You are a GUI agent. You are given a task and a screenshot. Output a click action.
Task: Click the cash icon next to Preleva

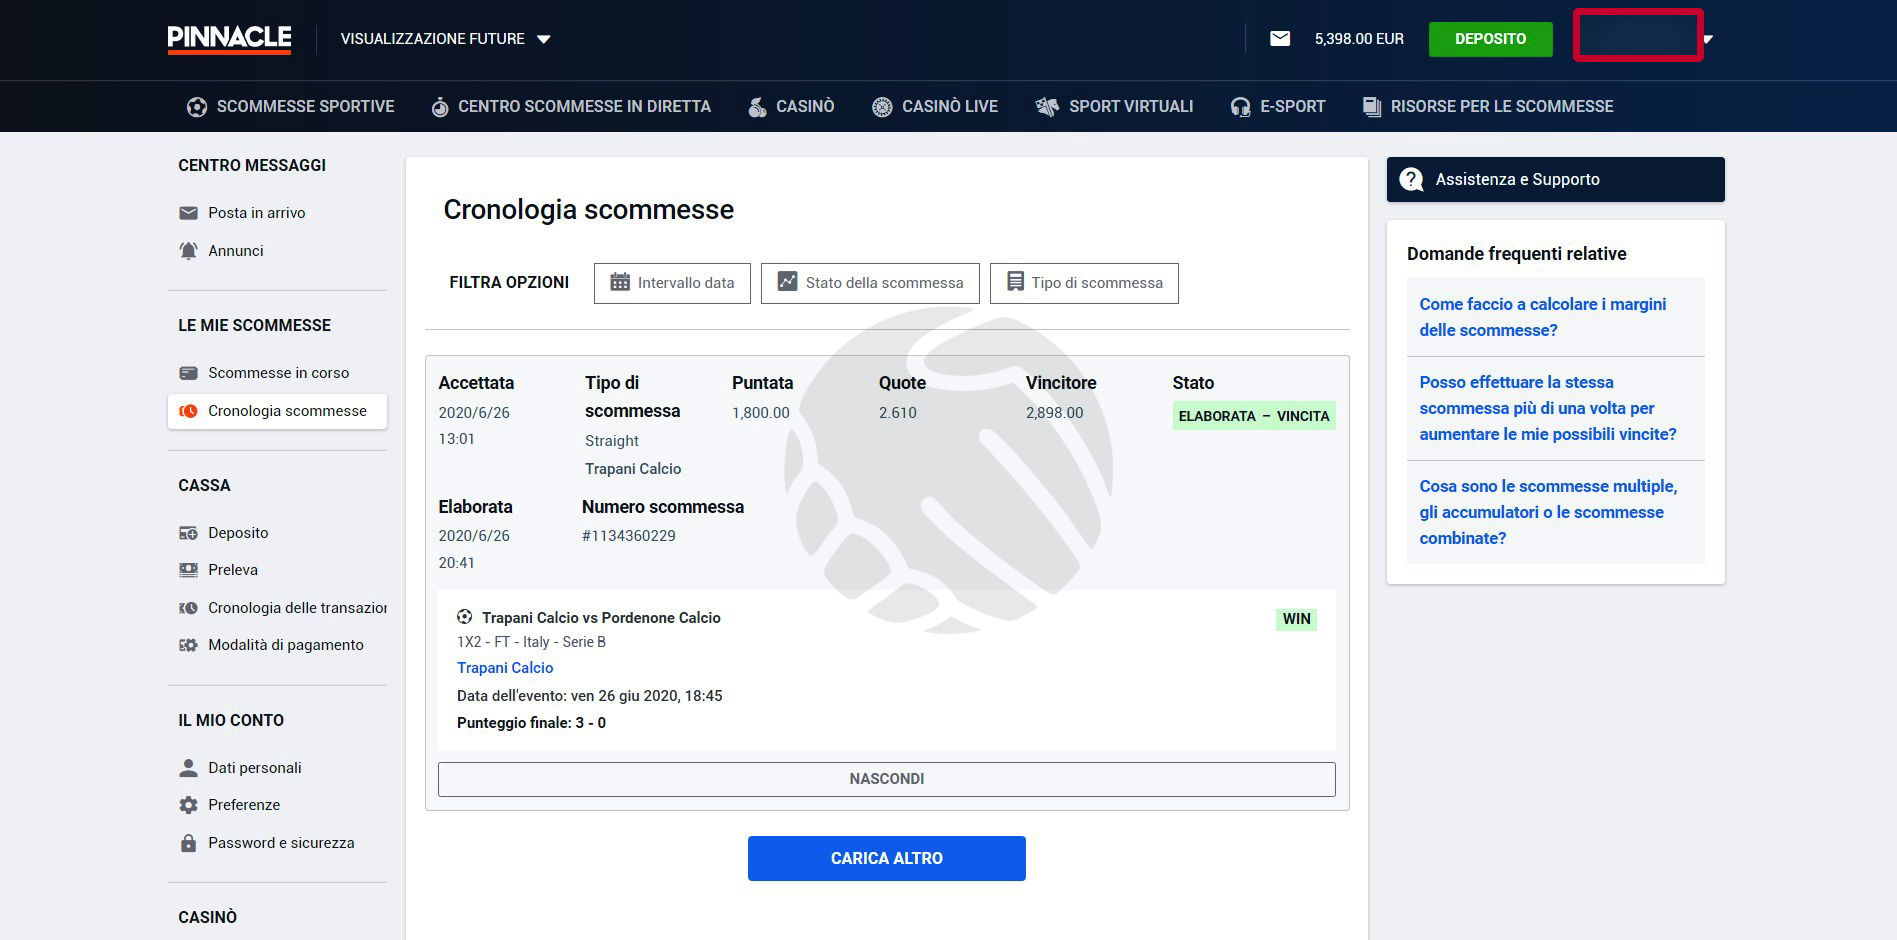click(x=188, y=570)
